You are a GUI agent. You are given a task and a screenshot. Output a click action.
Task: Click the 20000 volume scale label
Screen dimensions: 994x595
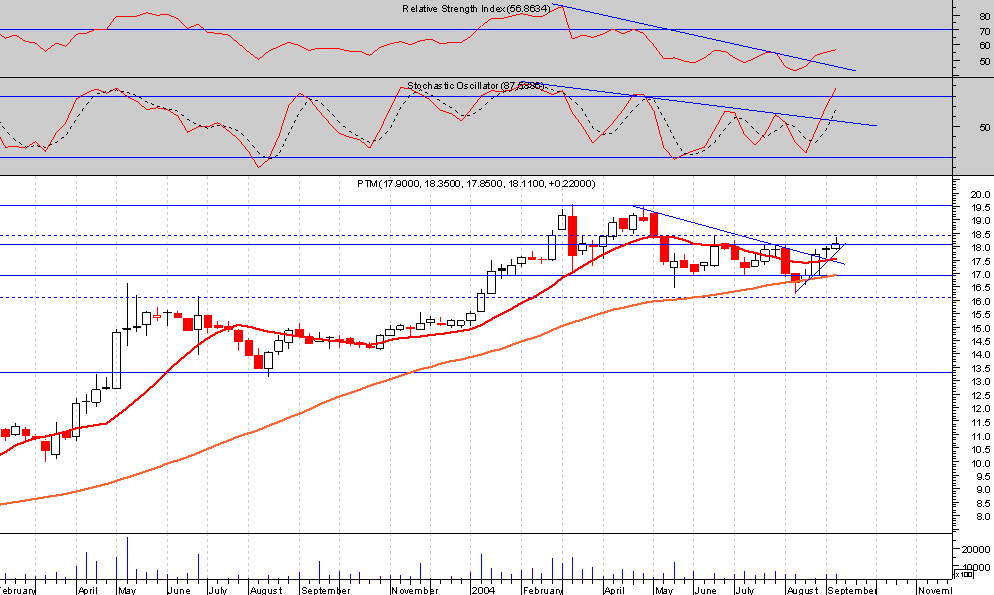(x=977, y=548)
